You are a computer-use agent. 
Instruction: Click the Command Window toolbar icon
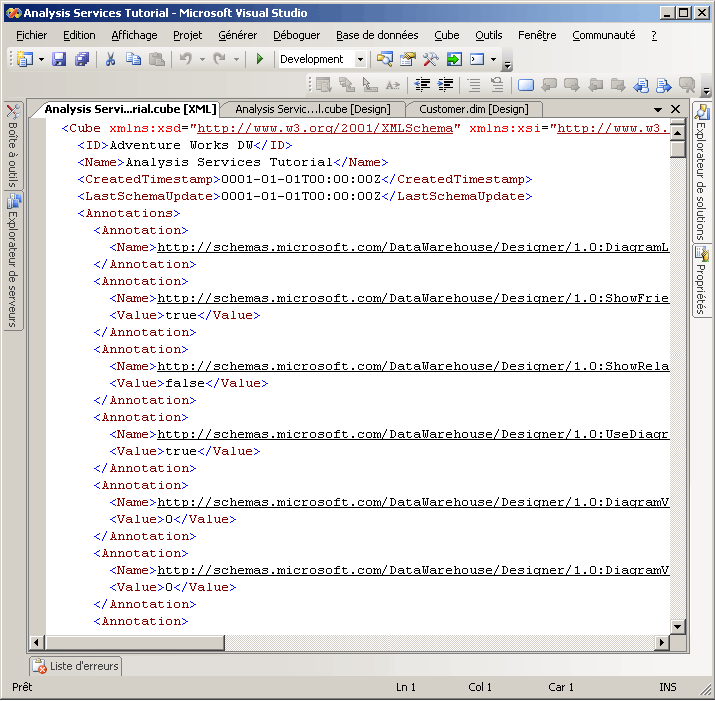click(477, 59)
